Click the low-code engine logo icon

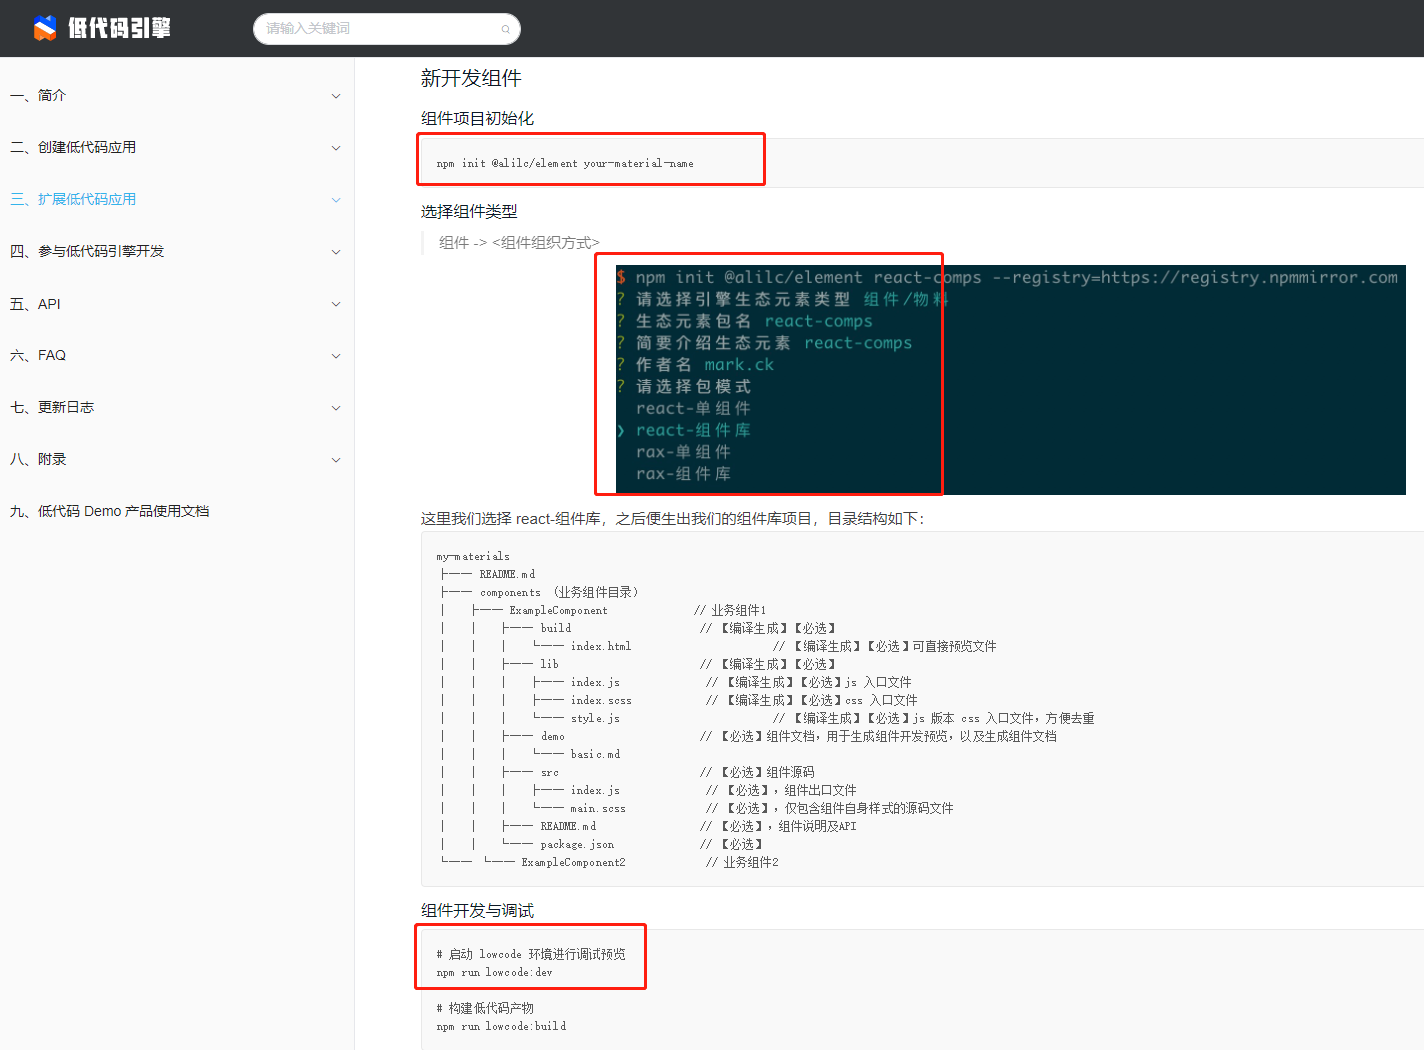pos(45,28)
